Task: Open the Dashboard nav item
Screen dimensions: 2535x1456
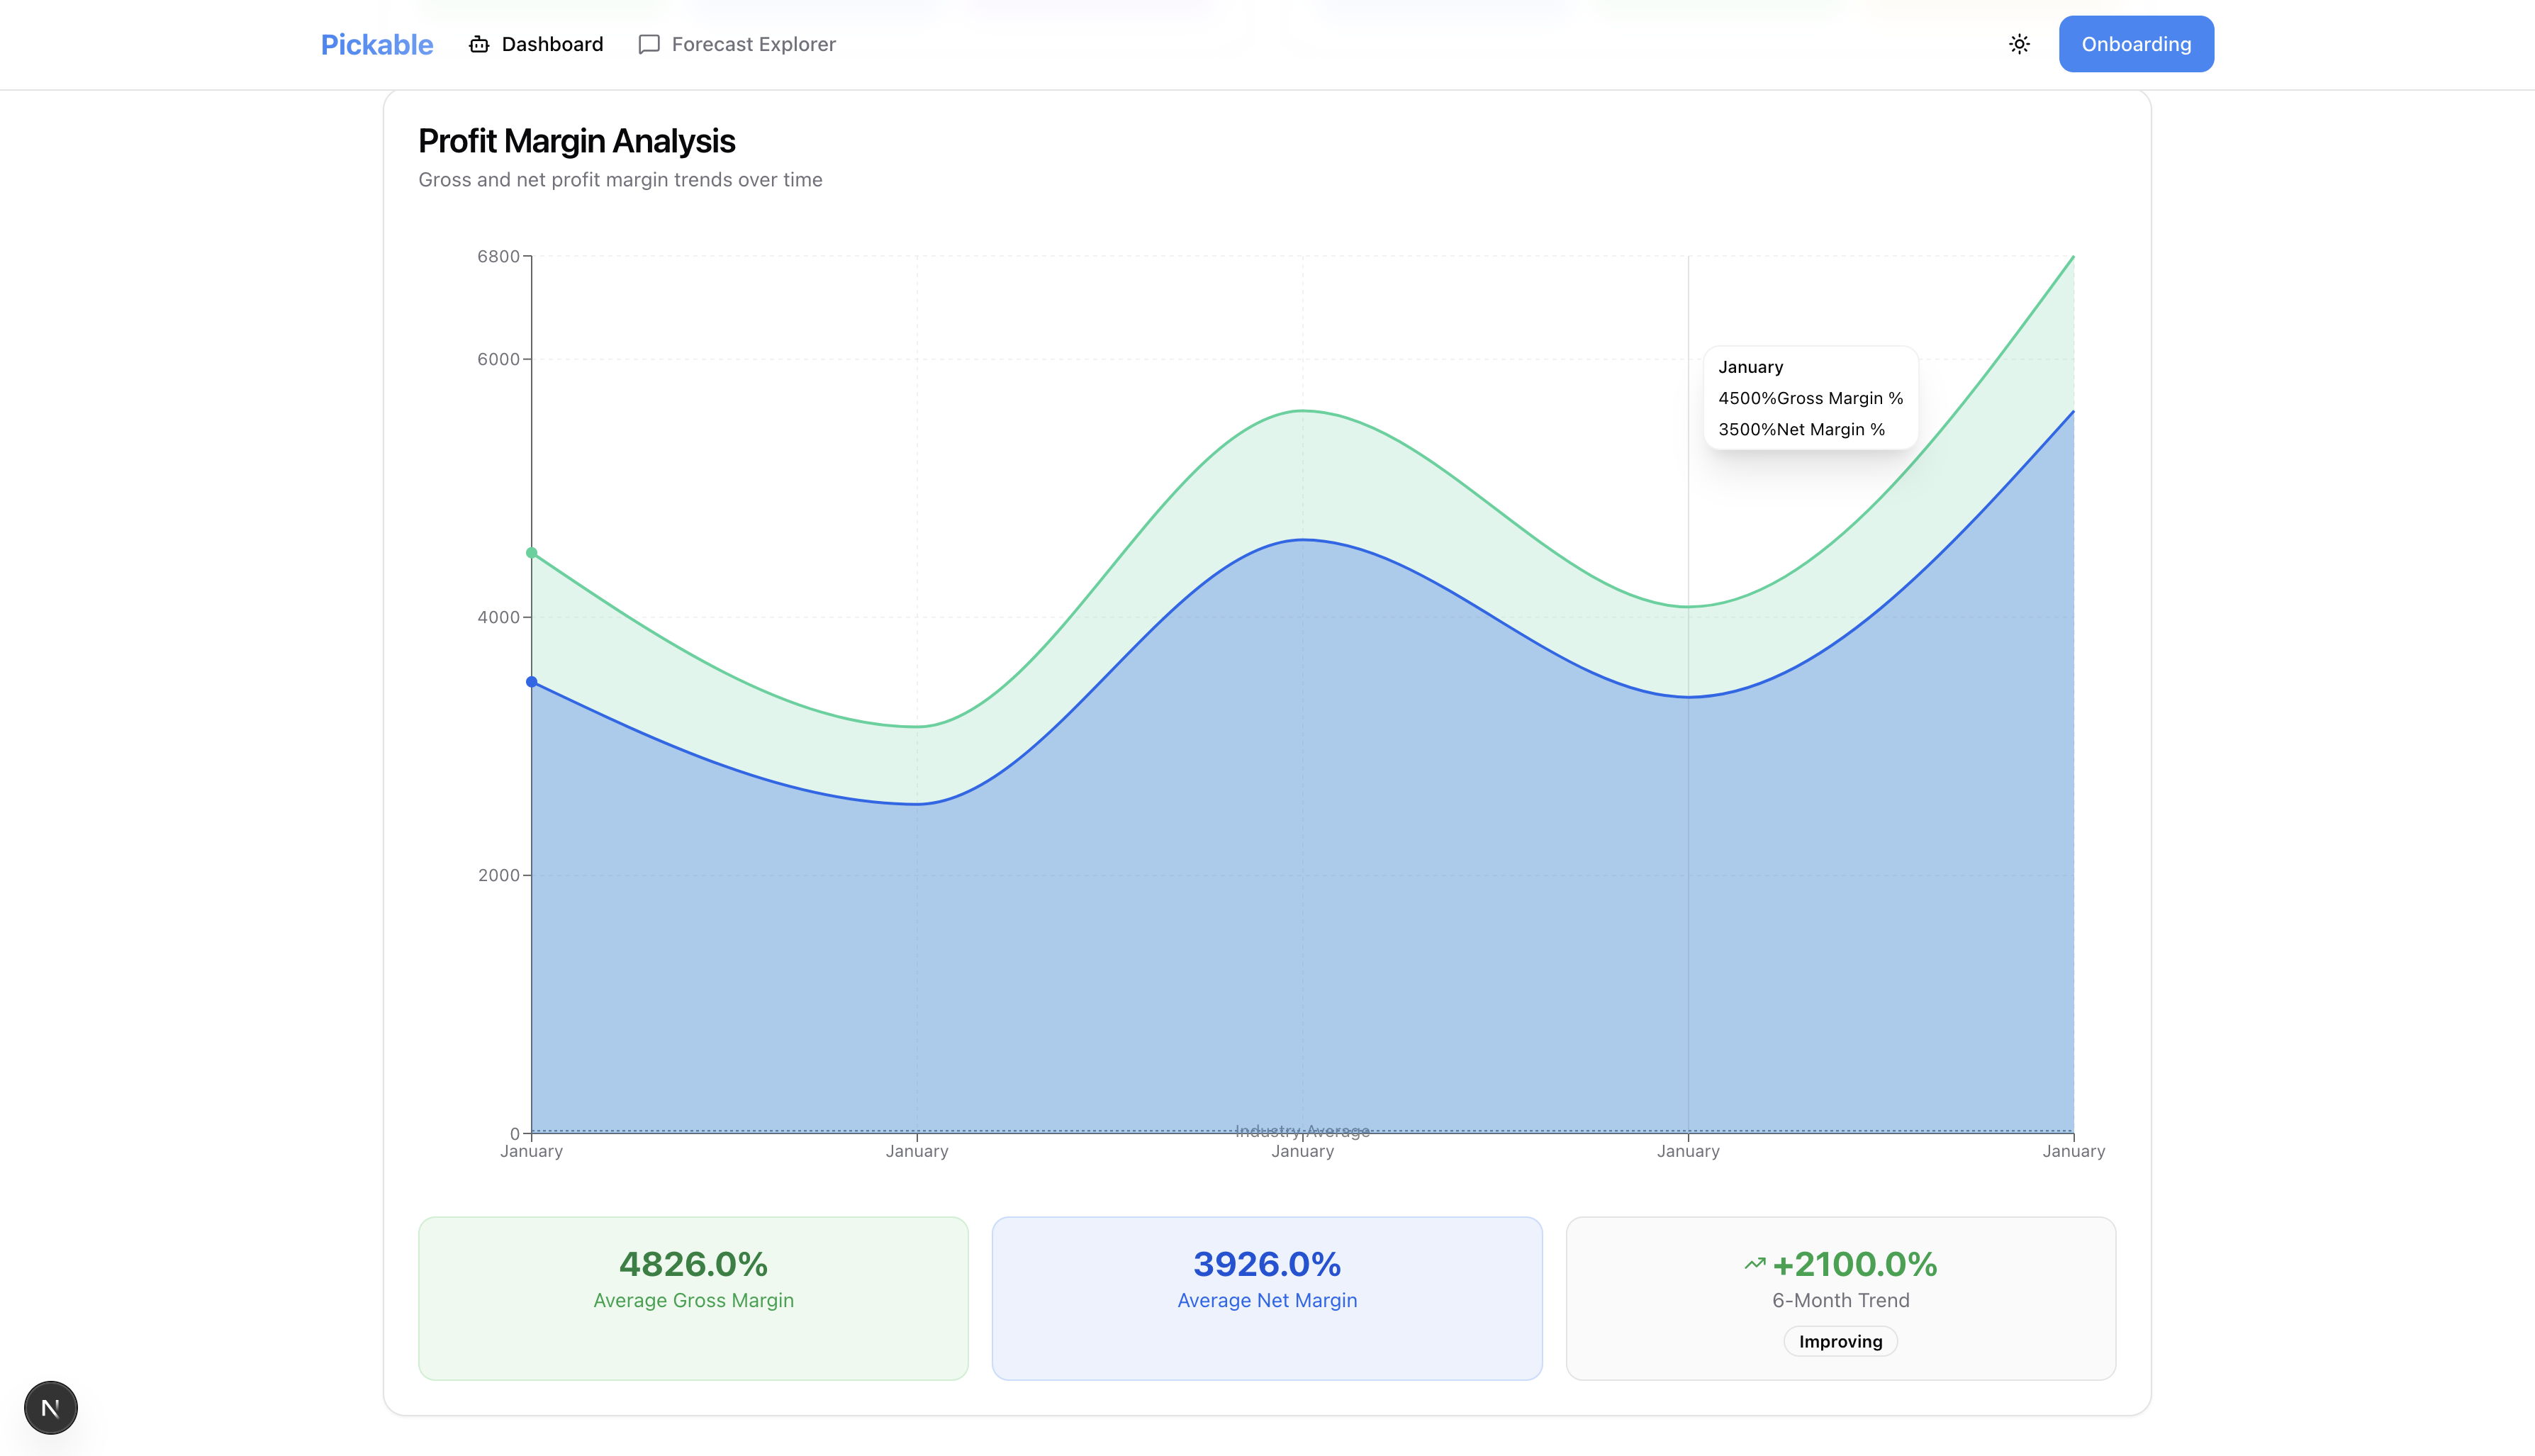Action: pos(552,44)
